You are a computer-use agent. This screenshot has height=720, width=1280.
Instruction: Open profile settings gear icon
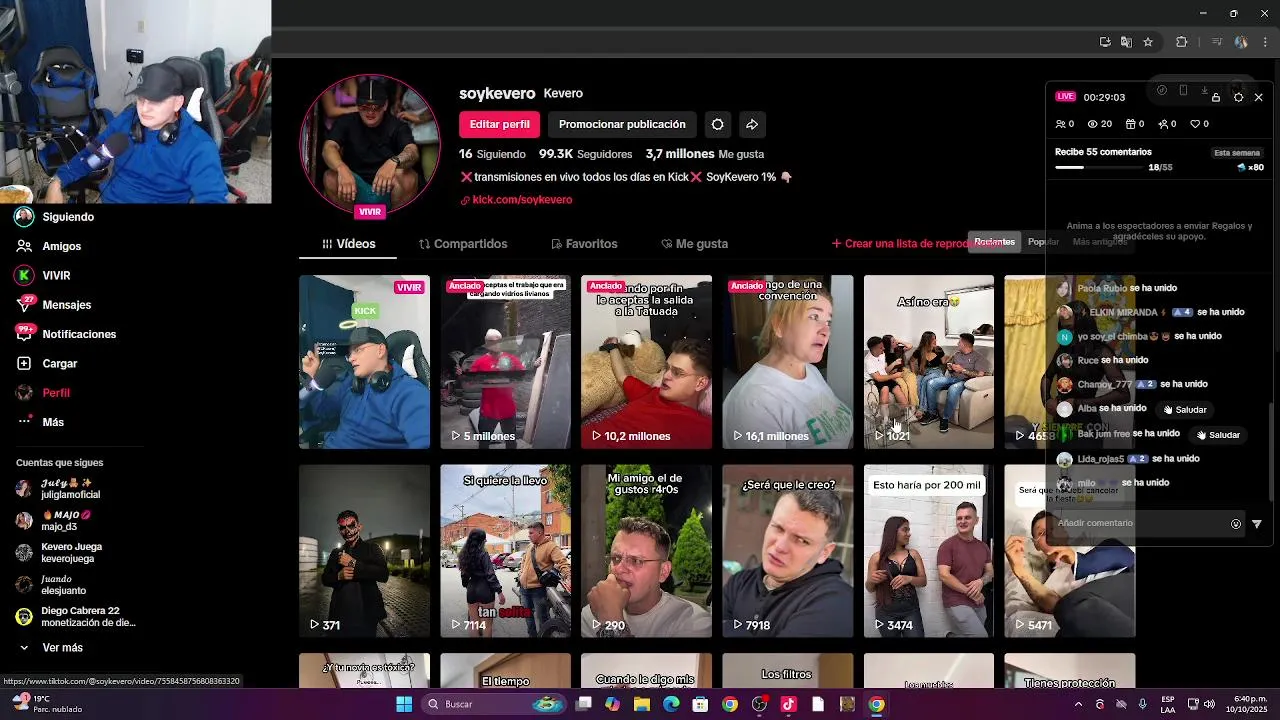[717, 124]
